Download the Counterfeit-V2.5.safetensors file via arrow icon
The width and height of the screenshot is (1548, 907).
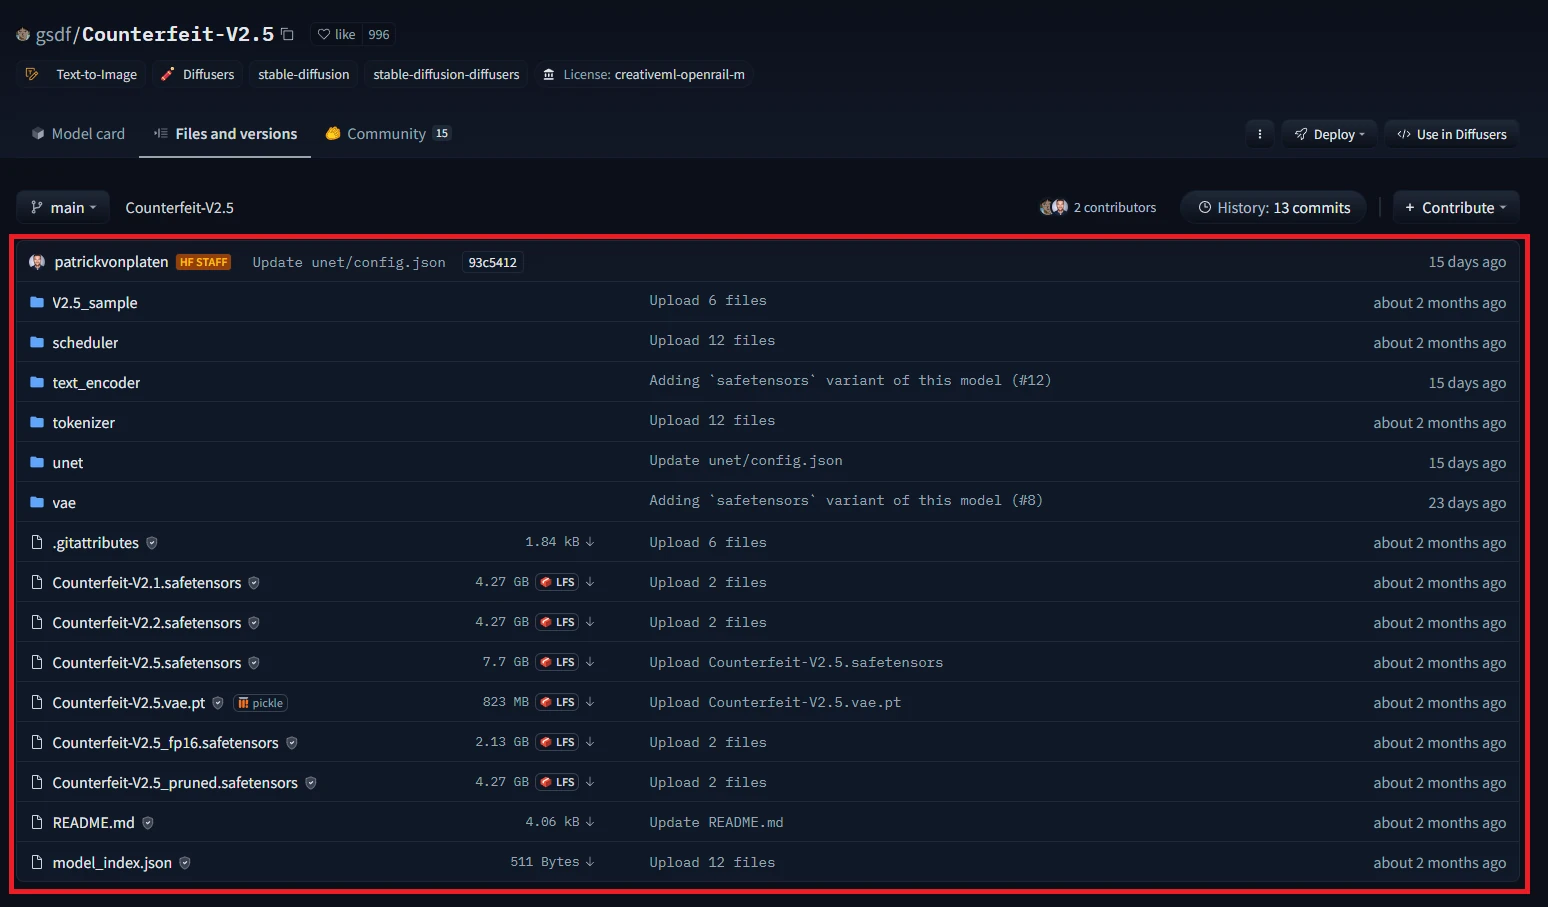(x=590, y=662)
